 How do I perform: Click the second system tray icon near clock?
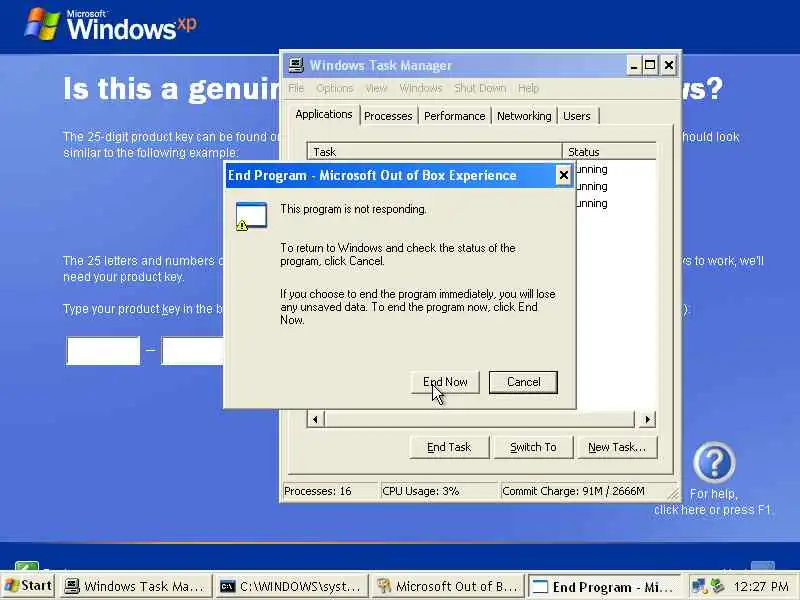pyautogui.click(x=717, y=587)
